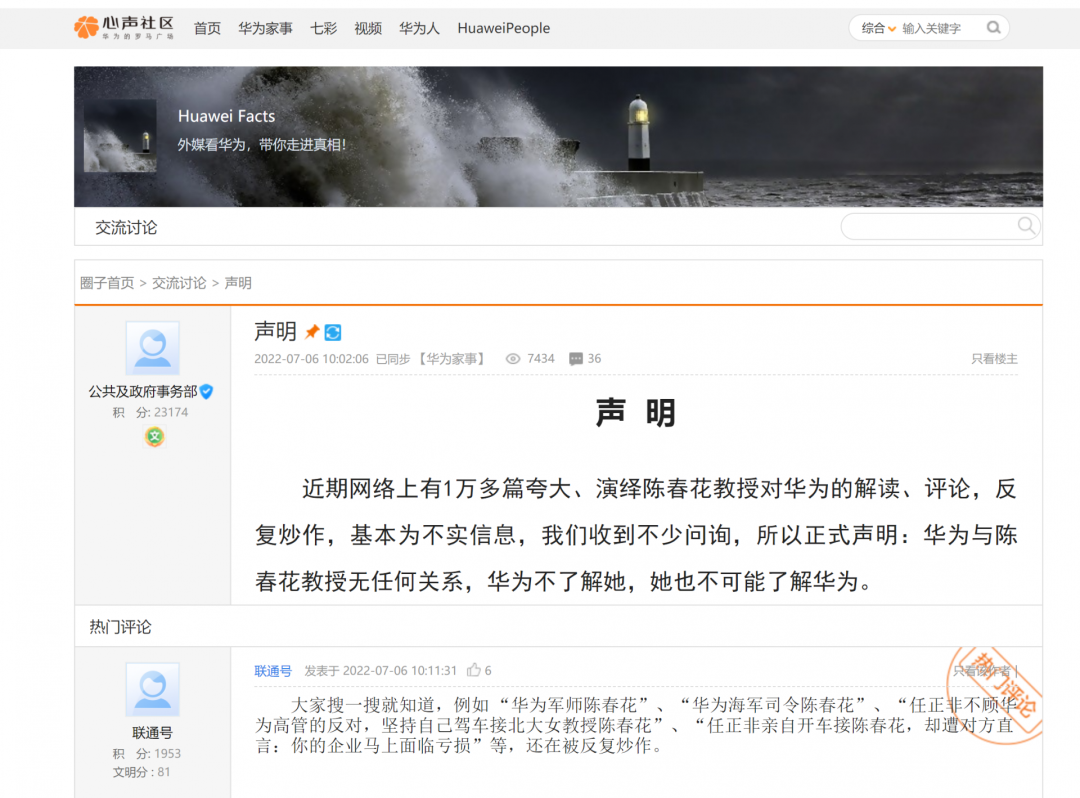Click 交流讨论 breadcrumb link
This screenshot has width=1080, height=798.
click(x=179, y=283)
